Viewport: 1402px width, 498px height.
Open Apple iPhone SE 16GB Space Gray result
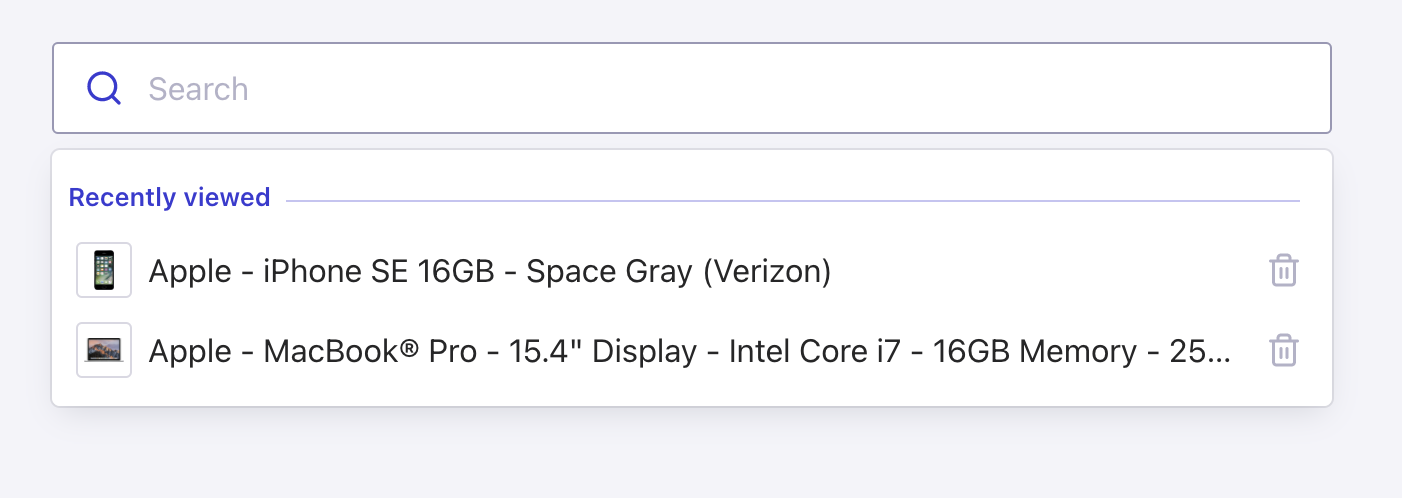point(489,271)
